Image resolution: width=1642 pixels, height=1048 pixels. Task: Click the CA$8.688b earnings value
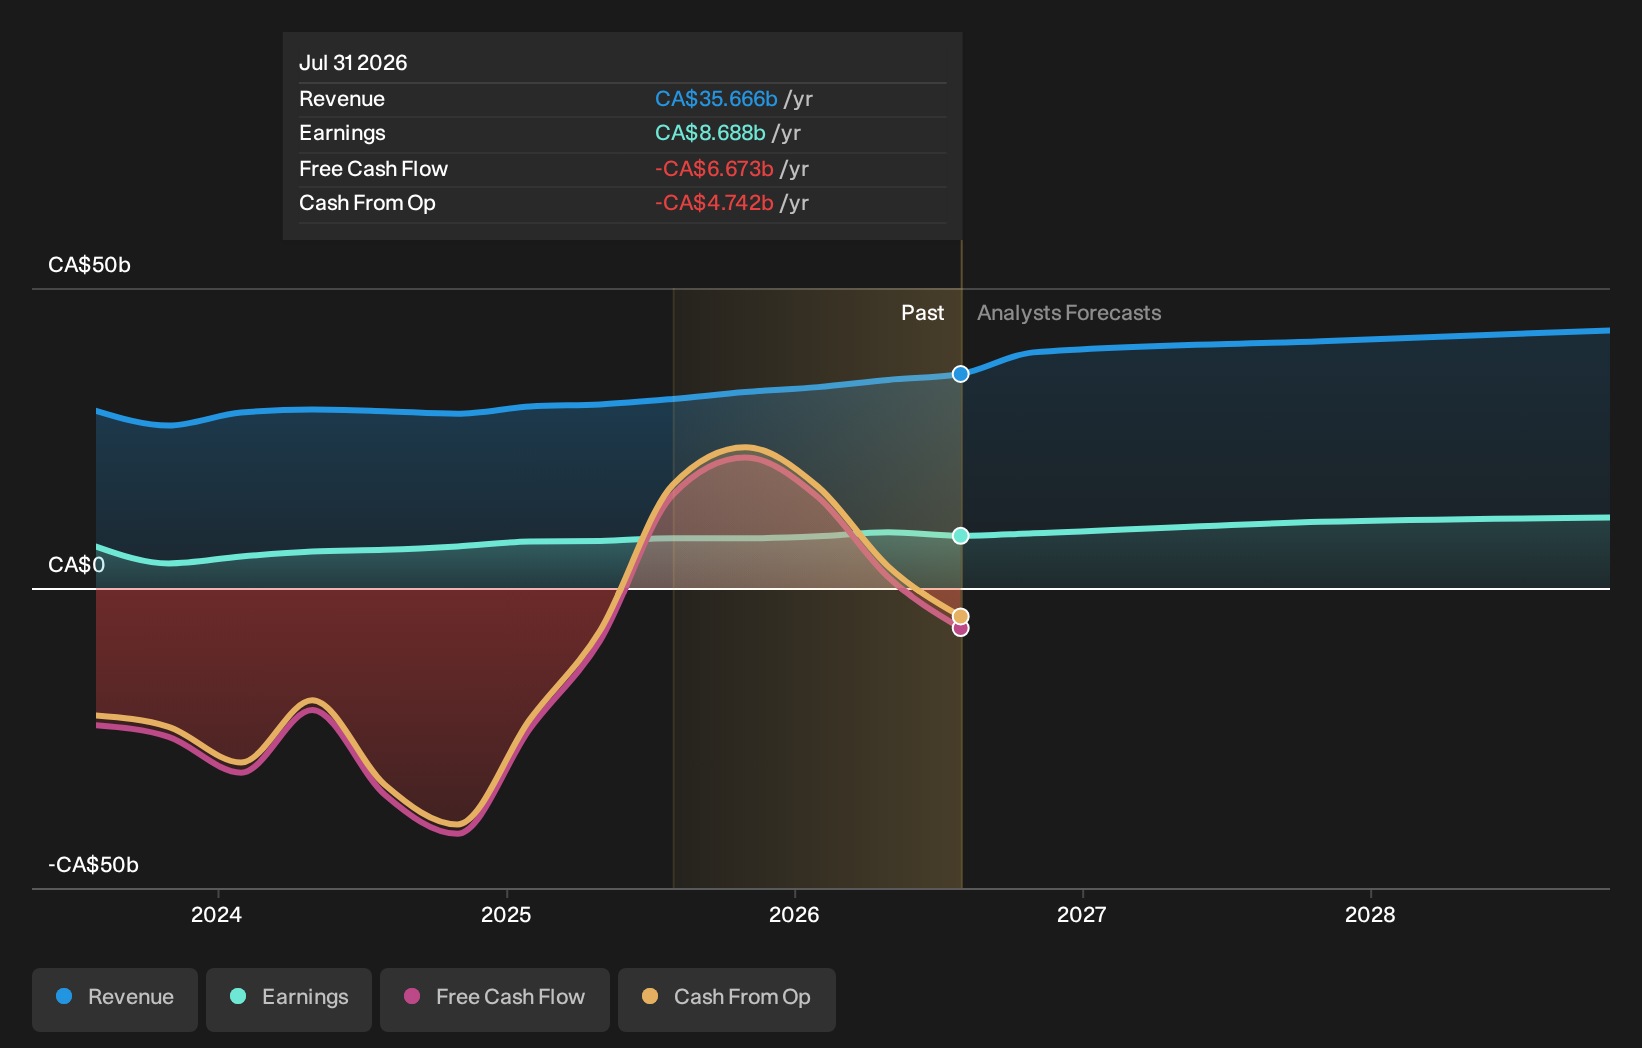pos(710,133)
